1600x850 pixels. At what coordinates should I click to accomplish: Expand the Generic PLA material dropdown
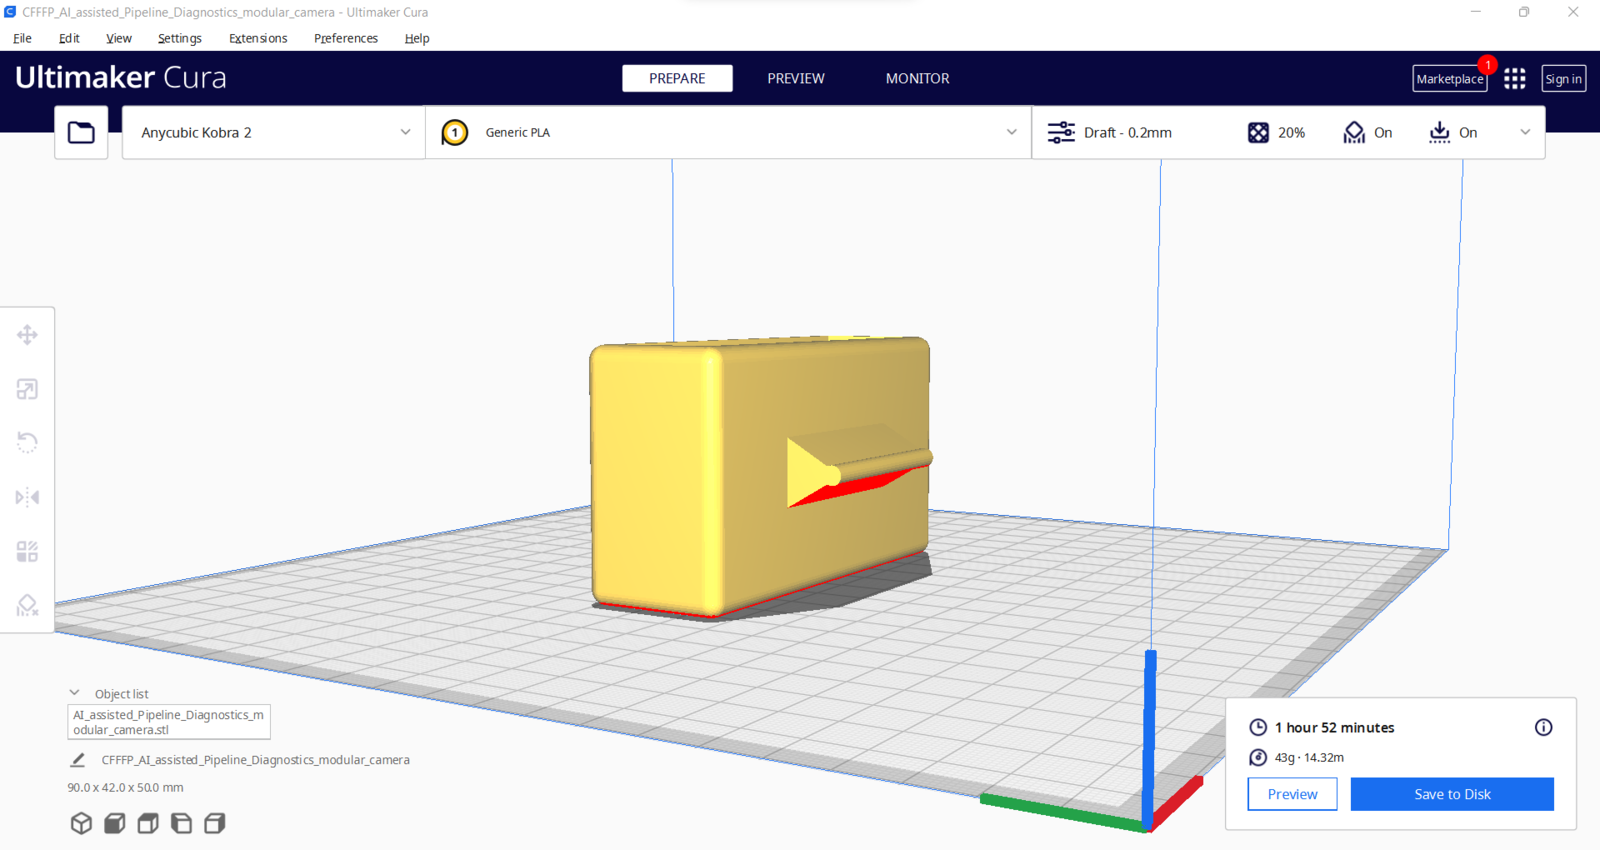[729, 132]
